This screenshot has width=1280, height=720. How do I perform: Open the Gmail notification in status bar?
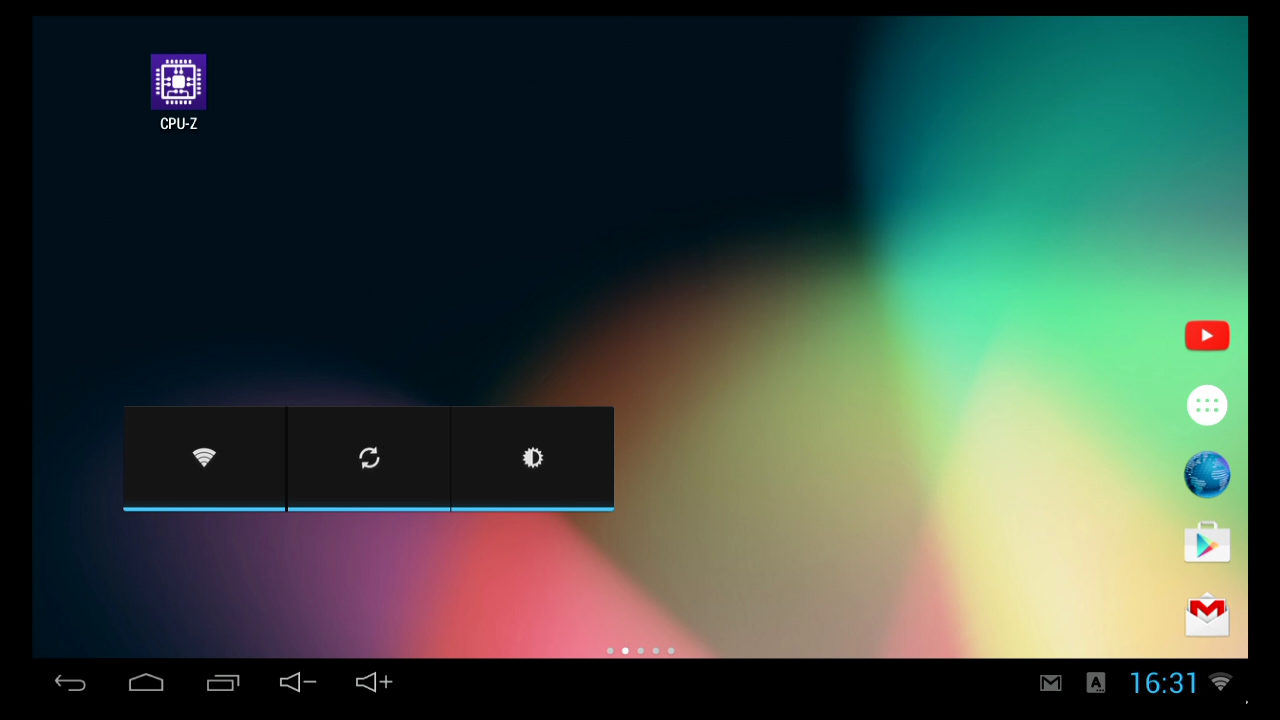pyautogui.click(x=1050, y=683)
